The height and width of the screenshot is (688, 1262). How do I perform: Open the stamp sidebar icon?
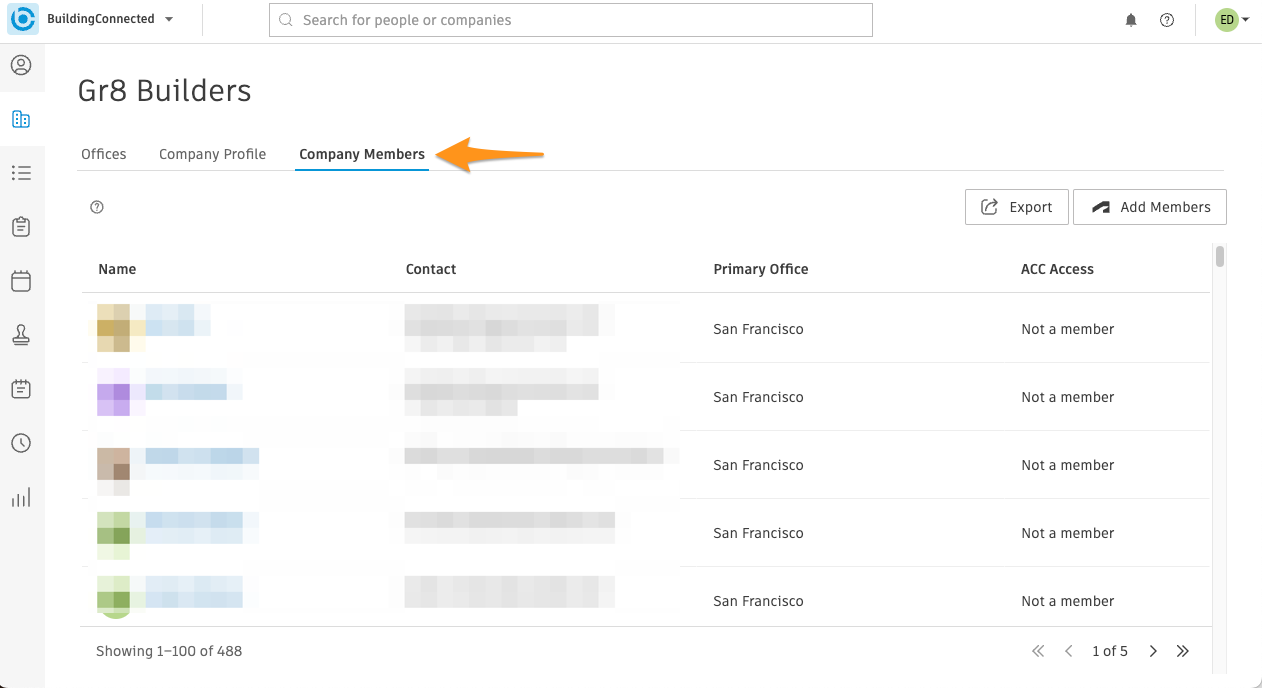point(21,335)
